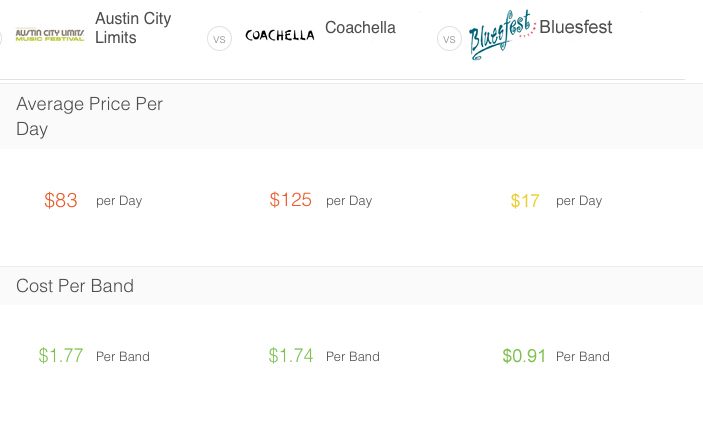The height and width of the screenshot is (426, 703).
Task: Select the Cost Per Band section heading
Action: [75, 286]
